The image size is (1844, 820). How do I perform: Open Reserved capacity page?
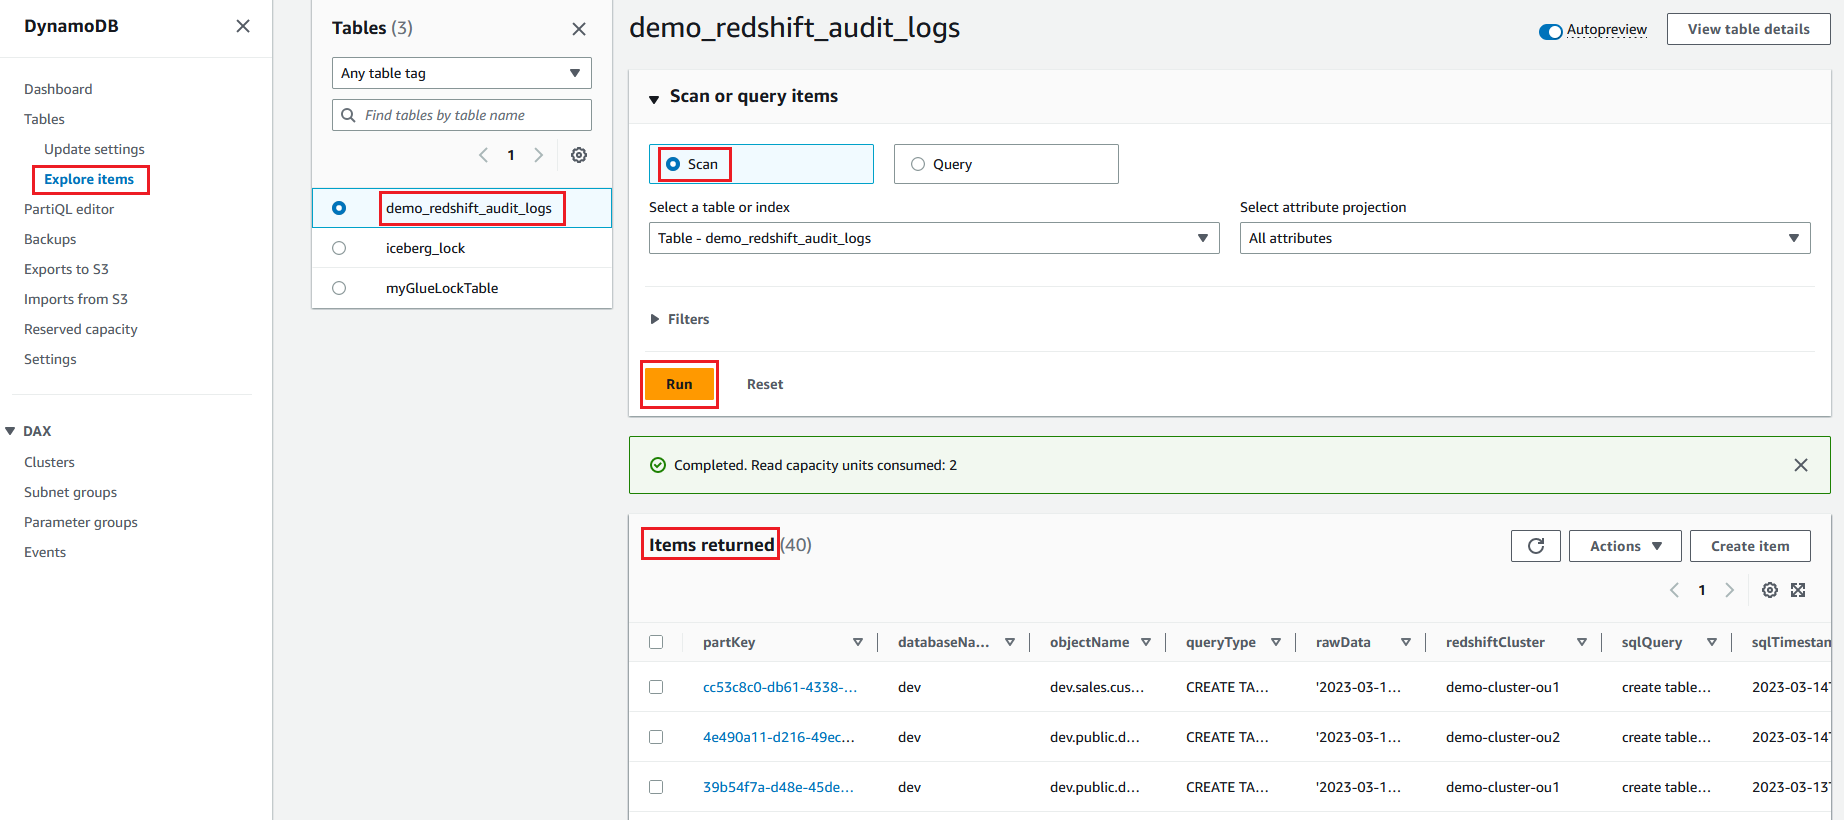coord(81,329)
